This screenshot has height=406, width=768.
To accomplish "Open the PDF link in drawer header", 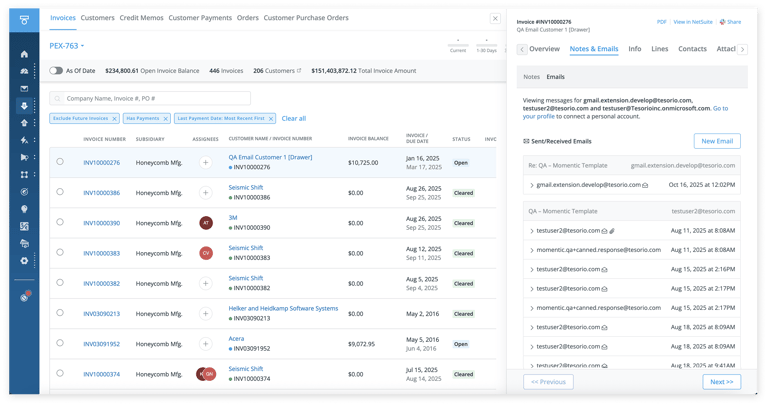I will (x=662, y=22).
